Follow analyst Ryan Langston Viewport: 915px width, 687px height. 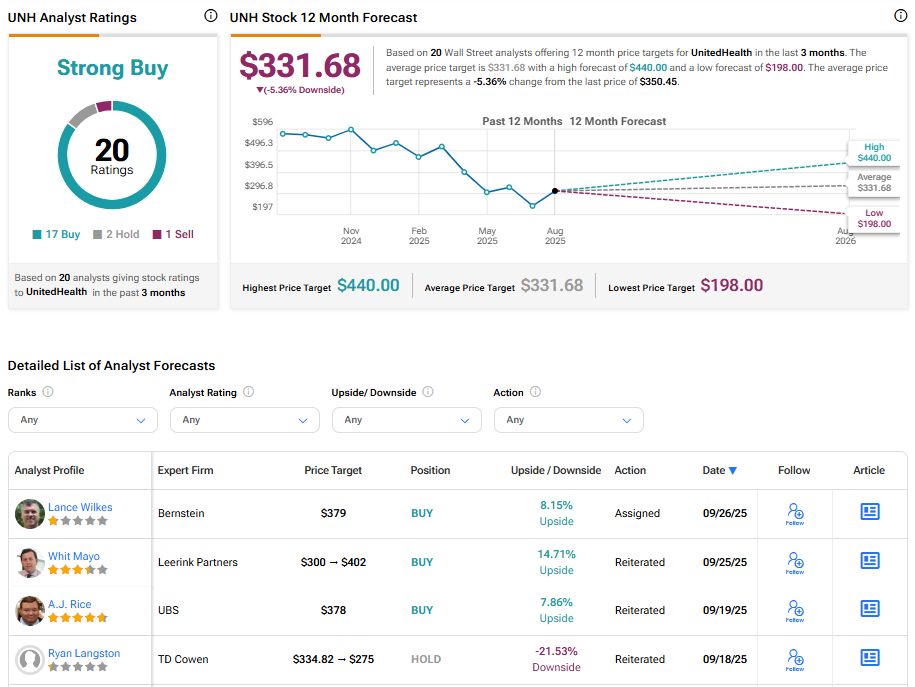795,658
